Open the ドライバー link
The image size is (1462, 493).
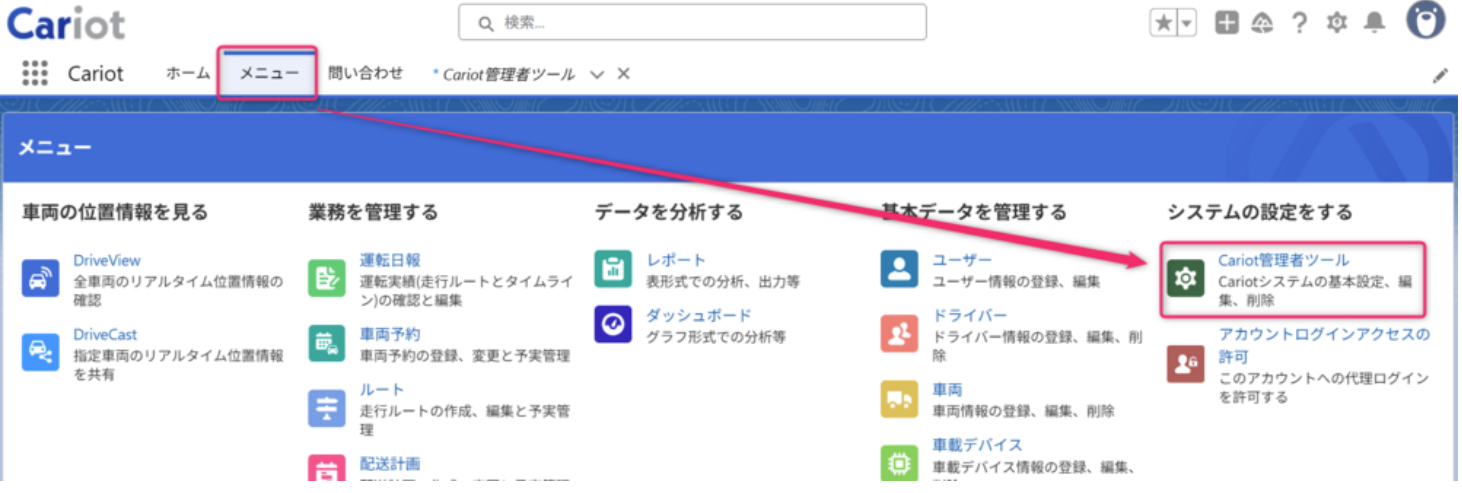pyautogui.click(x=969, y=315)
